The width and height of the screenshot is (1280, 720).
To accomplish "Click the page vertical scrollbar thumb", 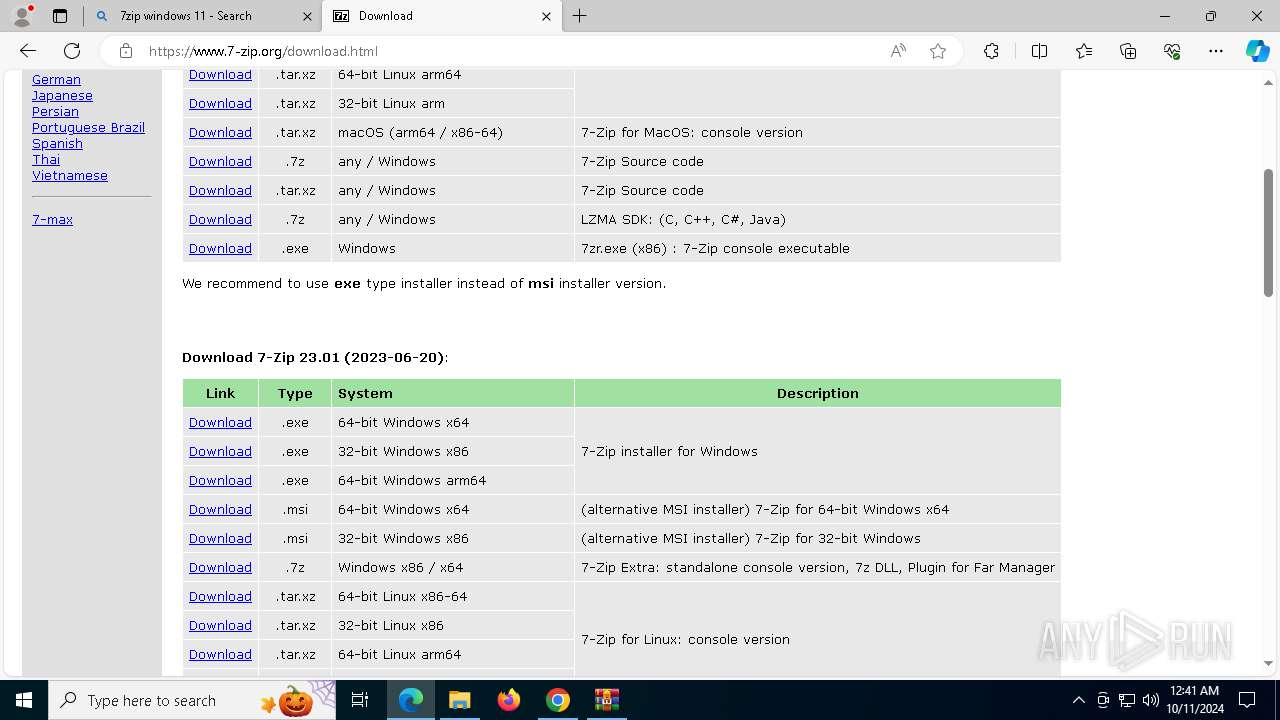I will coord(1268,233).
